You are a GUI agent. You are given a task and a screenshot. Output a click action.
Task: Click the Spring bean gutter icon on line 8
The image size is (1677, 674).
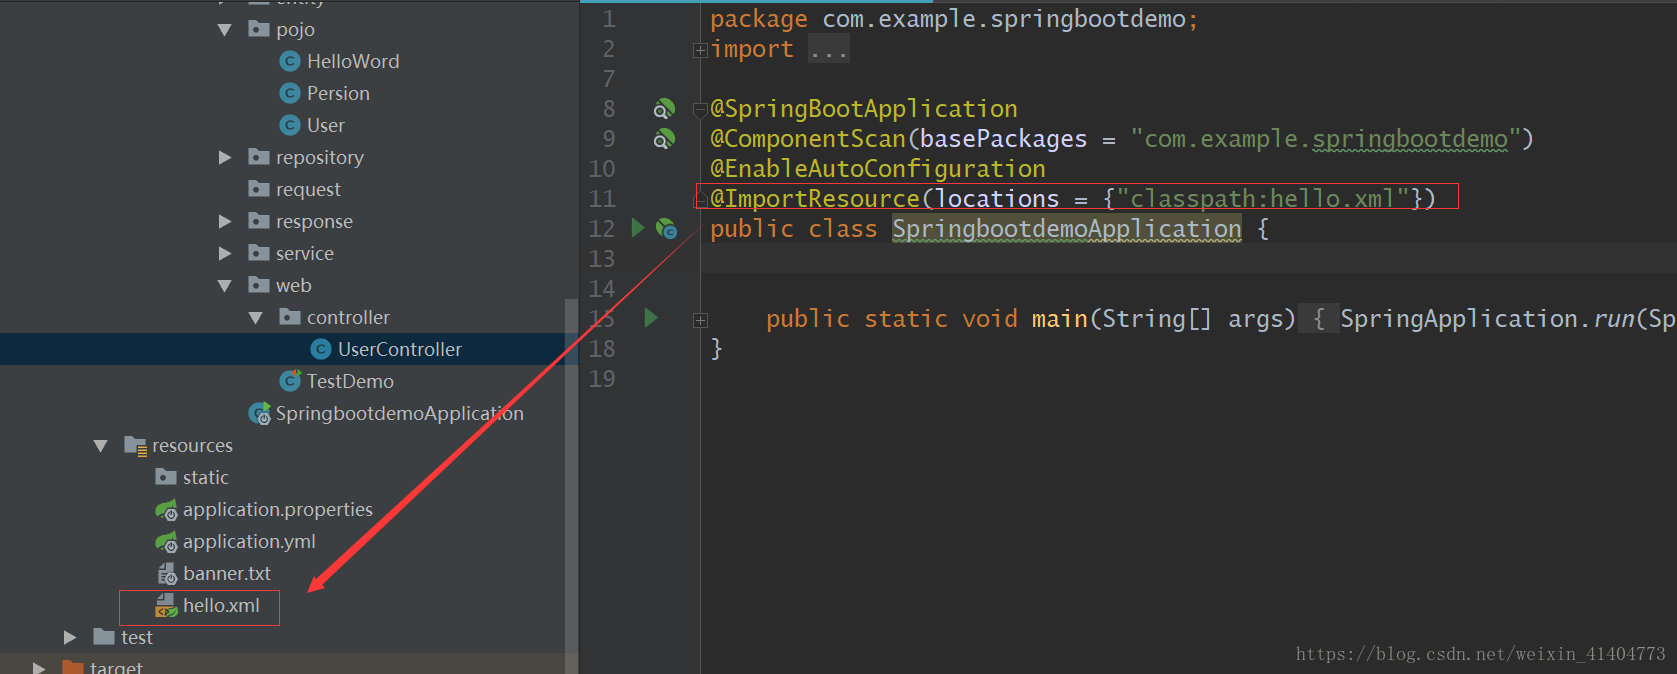[664, 108]
